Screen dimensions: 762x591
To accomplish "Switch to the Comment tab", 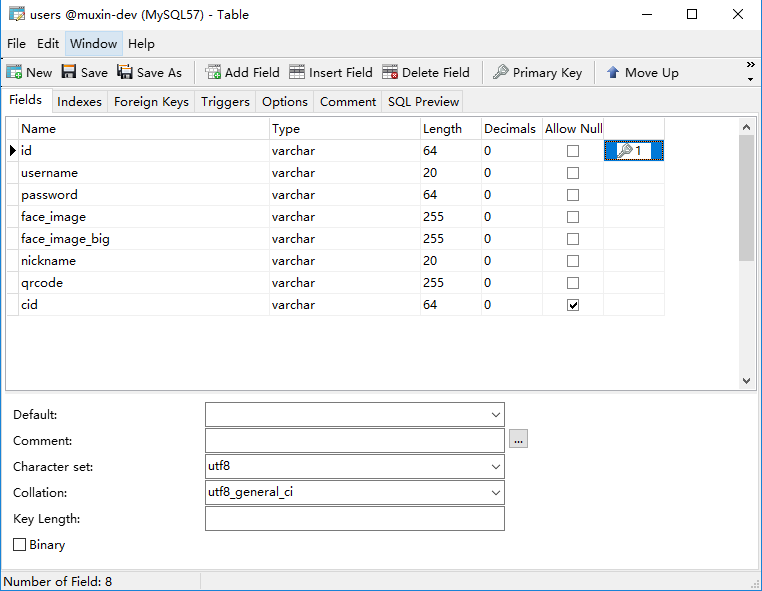I will [348, 102].
